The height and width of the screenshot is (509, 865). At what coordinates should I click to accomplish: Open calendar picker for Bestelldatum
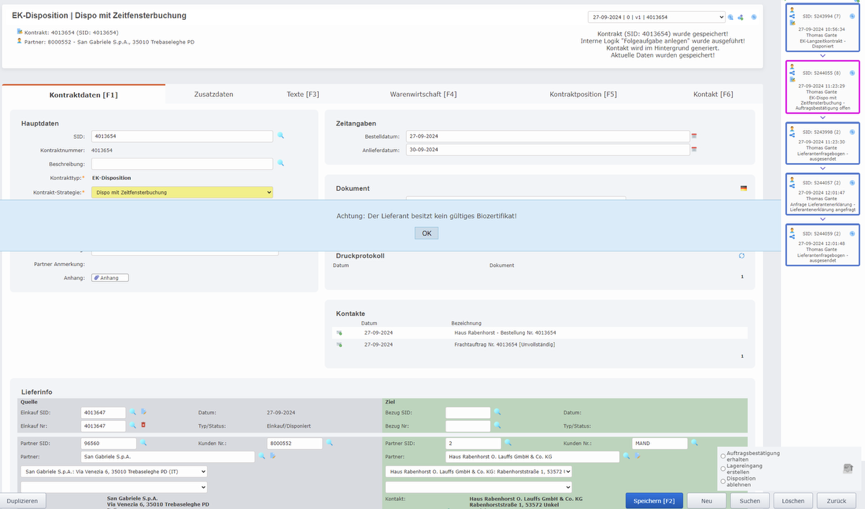694,136
